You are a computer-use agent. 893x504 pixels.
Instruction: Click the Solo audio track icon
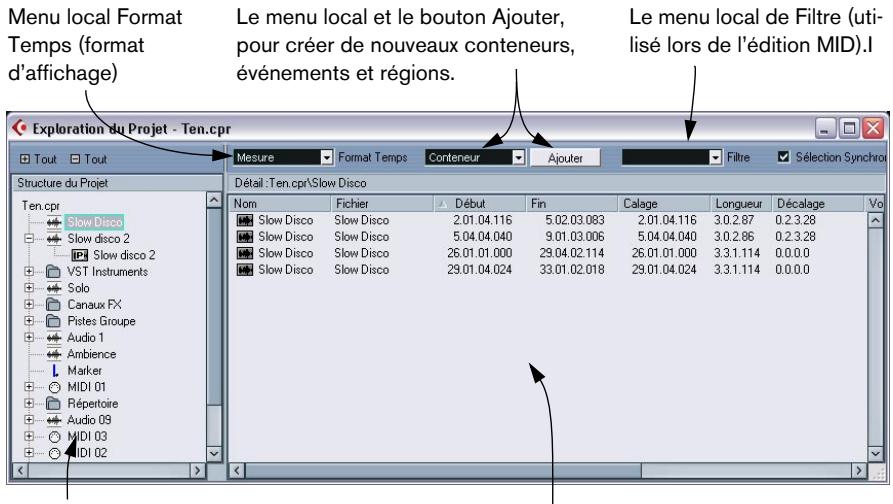54,288
